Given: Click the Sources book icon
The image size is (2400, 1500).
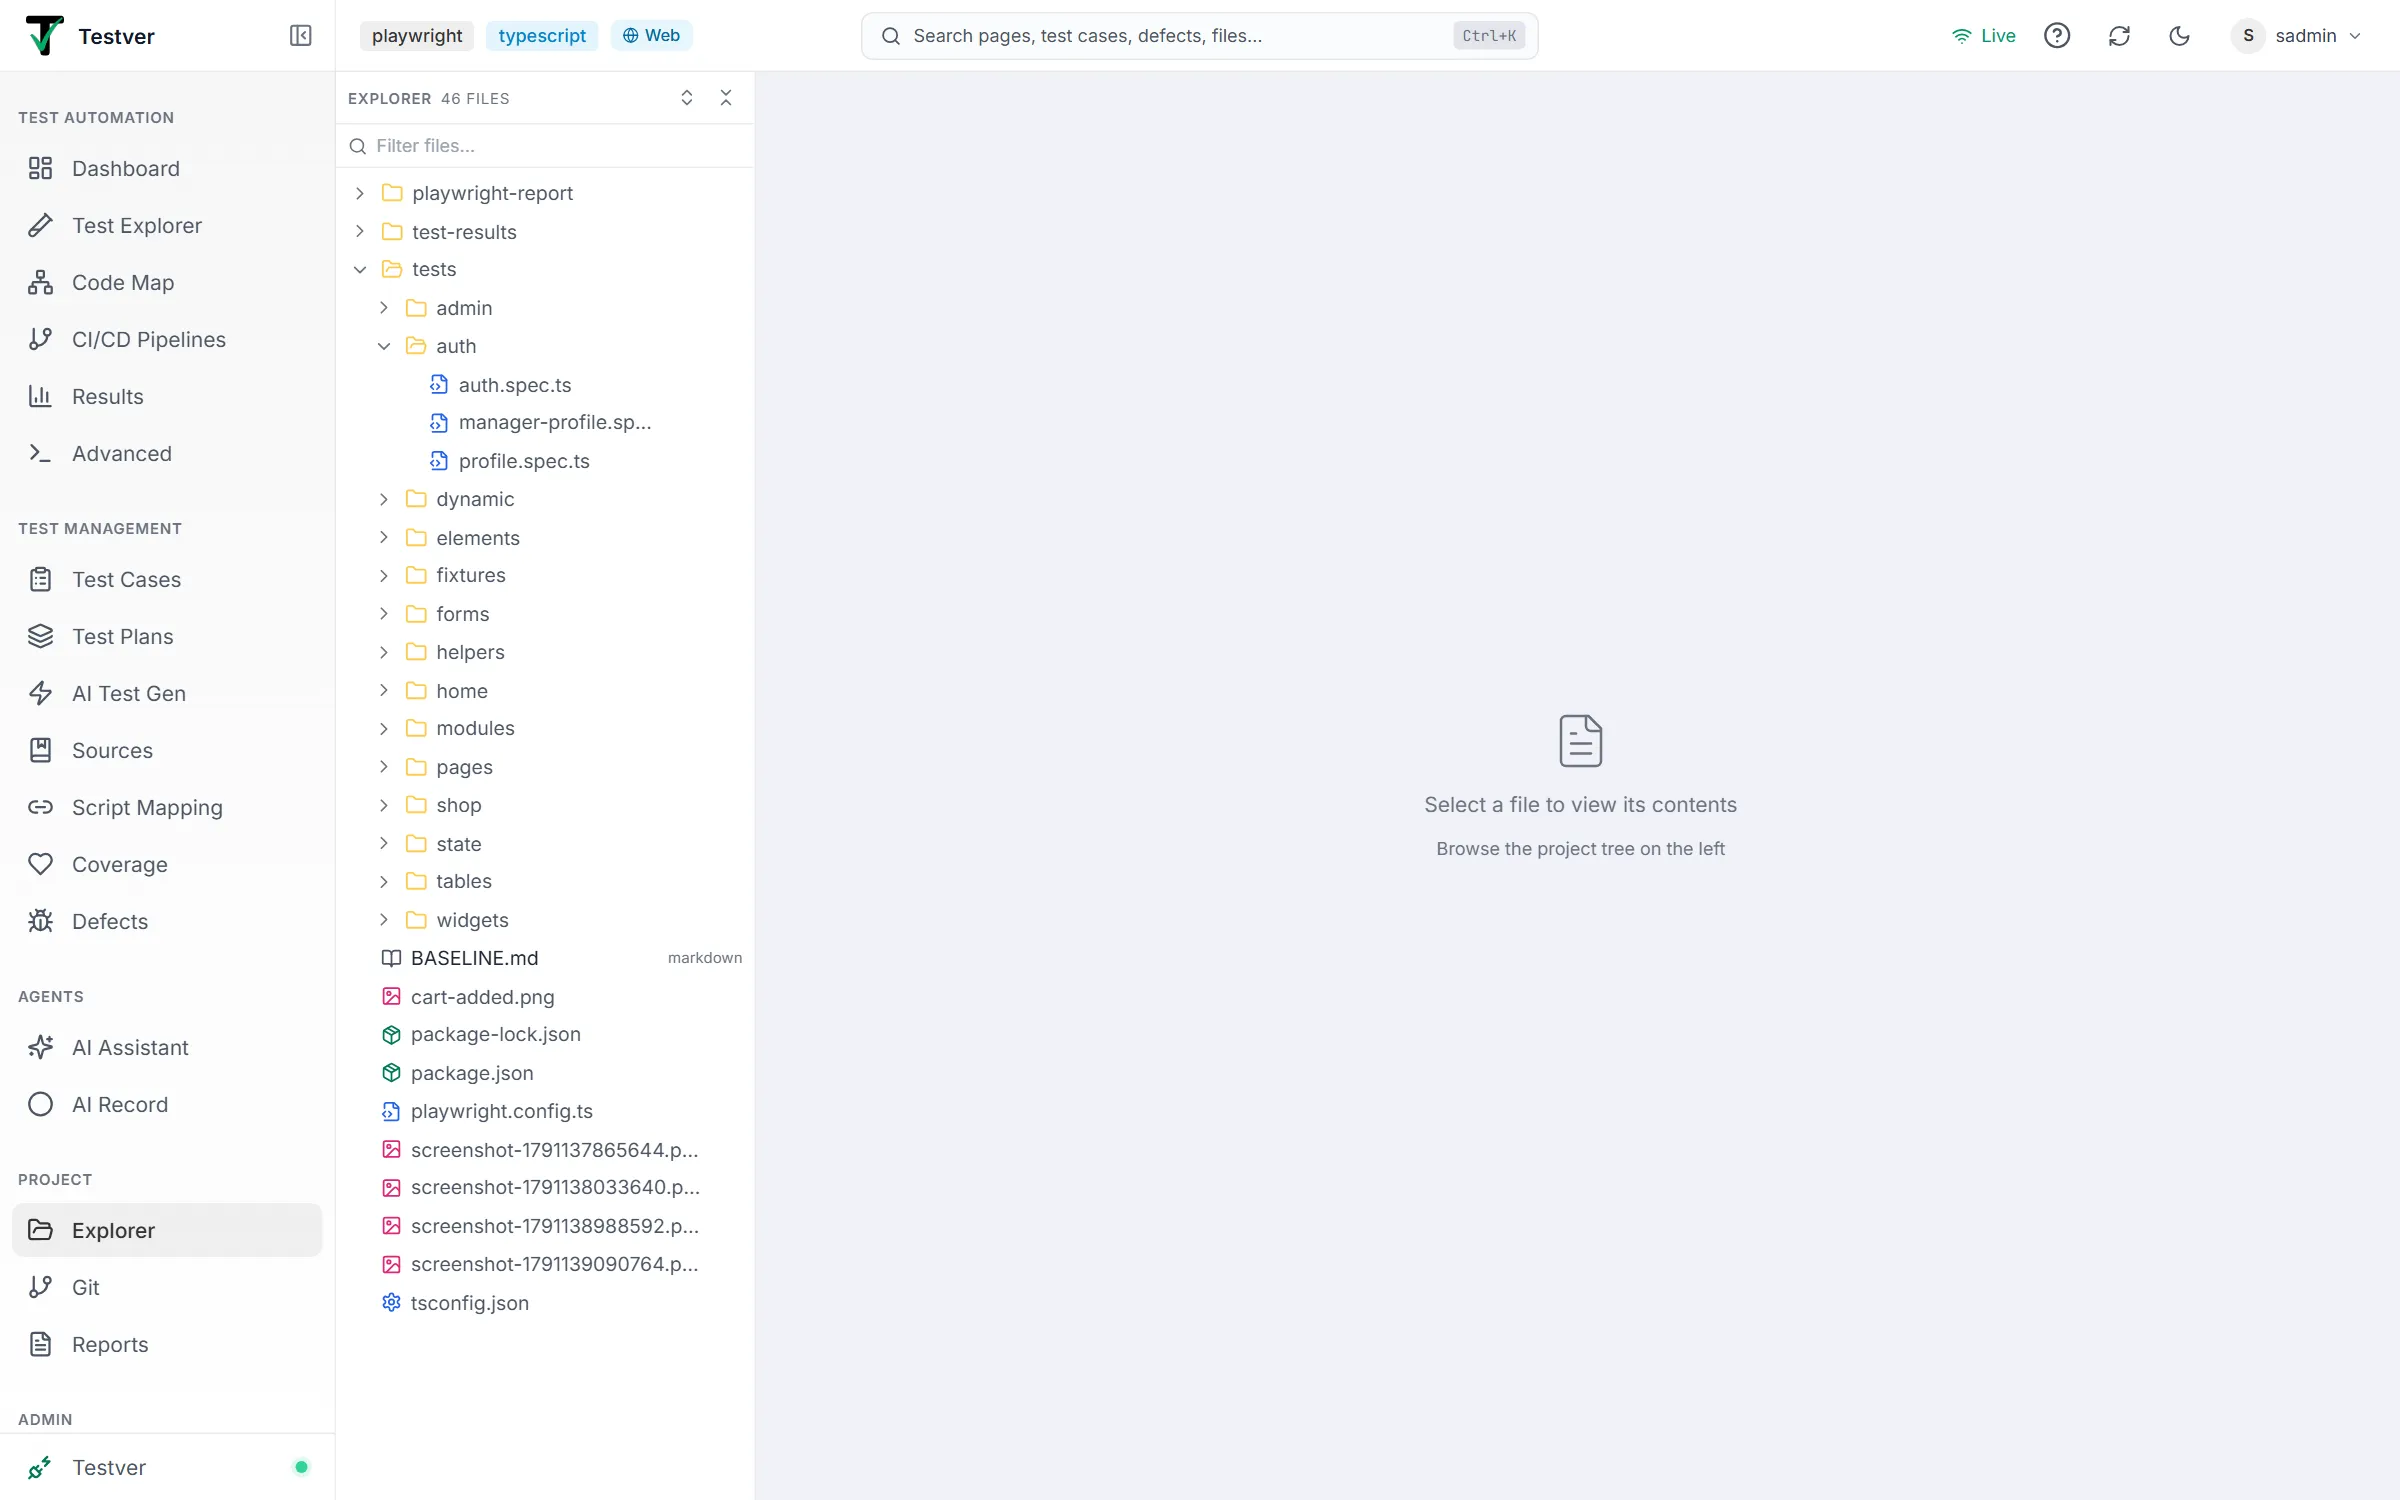Looking at the screenshot, I should pyautogui.click(x=40, y=750).
